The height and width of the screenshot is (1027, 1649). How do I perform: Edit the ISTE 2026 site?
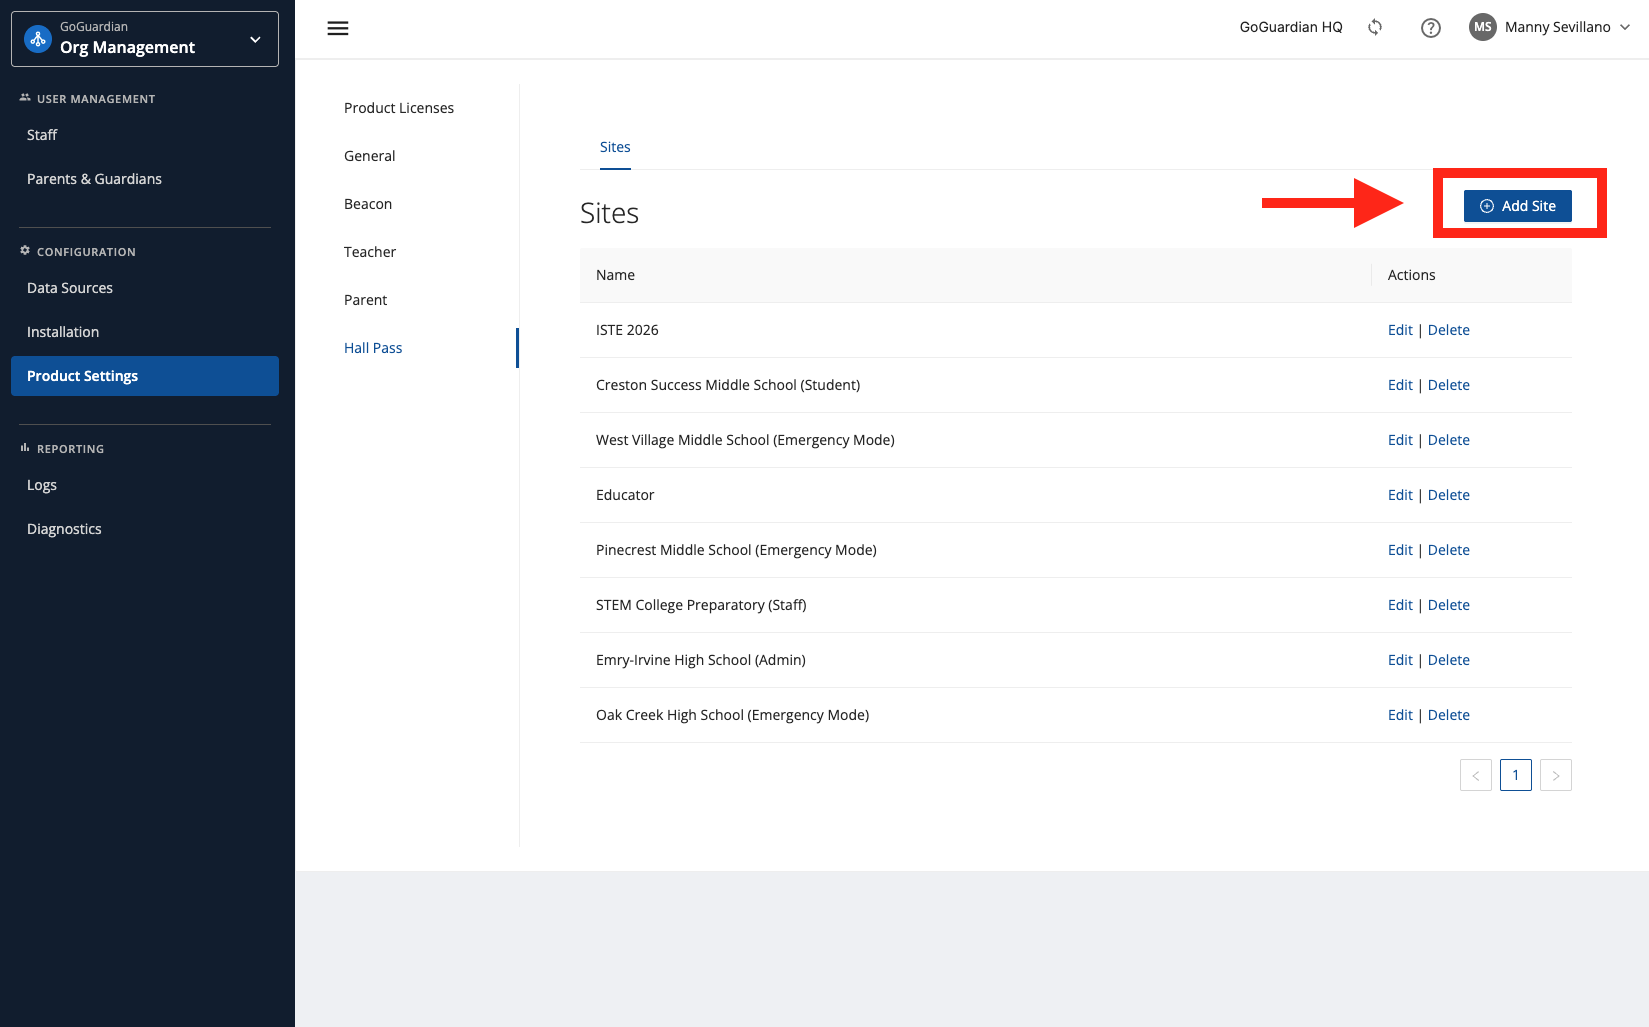[x=1400, y=330]
